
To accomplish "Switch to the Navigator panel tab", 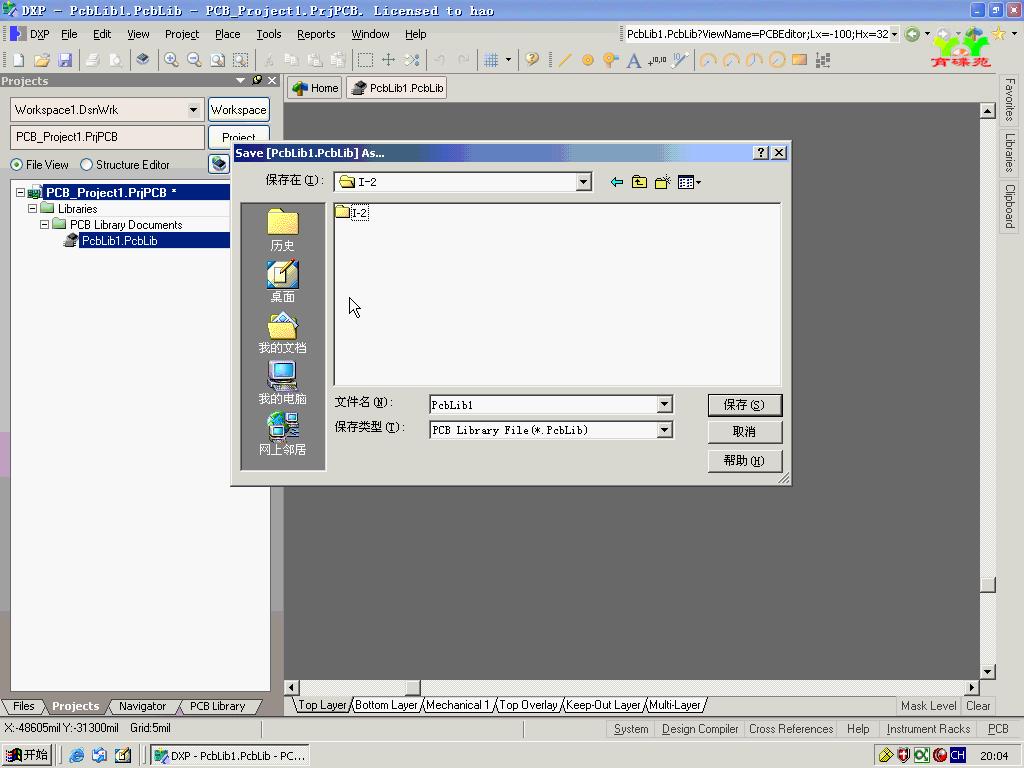I will pos(142,706).
